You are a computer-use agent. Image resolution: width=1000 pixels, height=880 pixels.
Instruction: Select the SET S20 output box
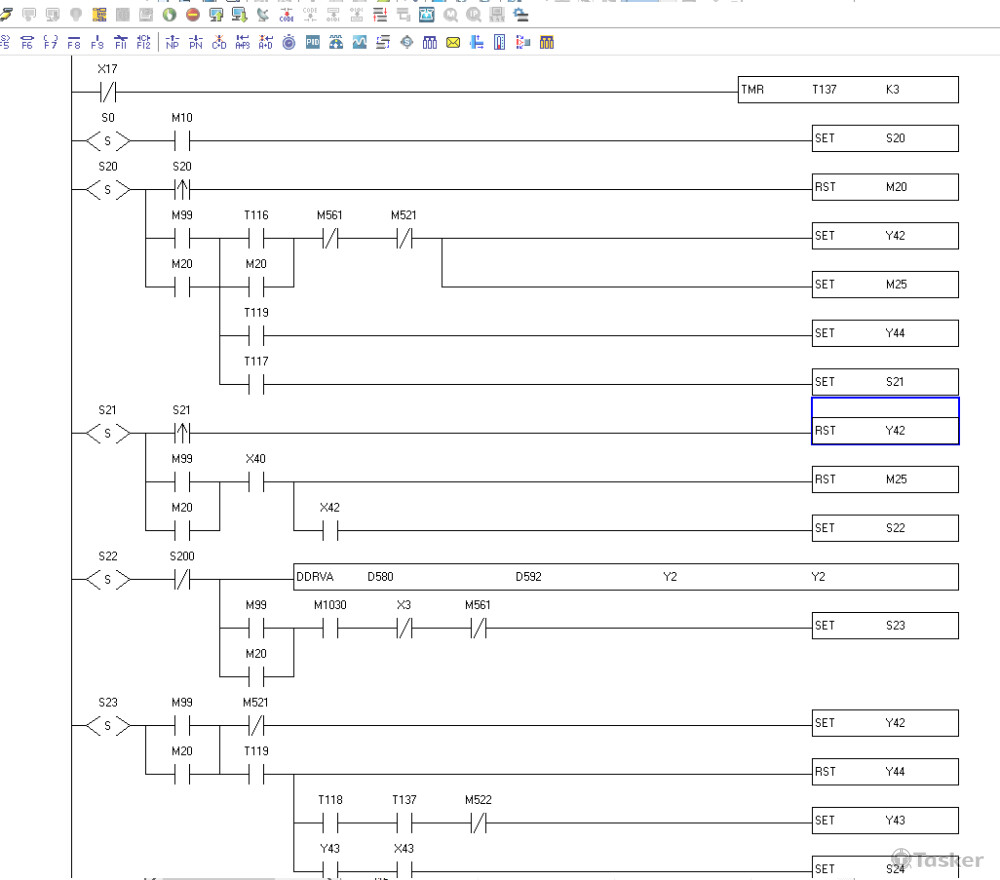(x=884, y=138)
